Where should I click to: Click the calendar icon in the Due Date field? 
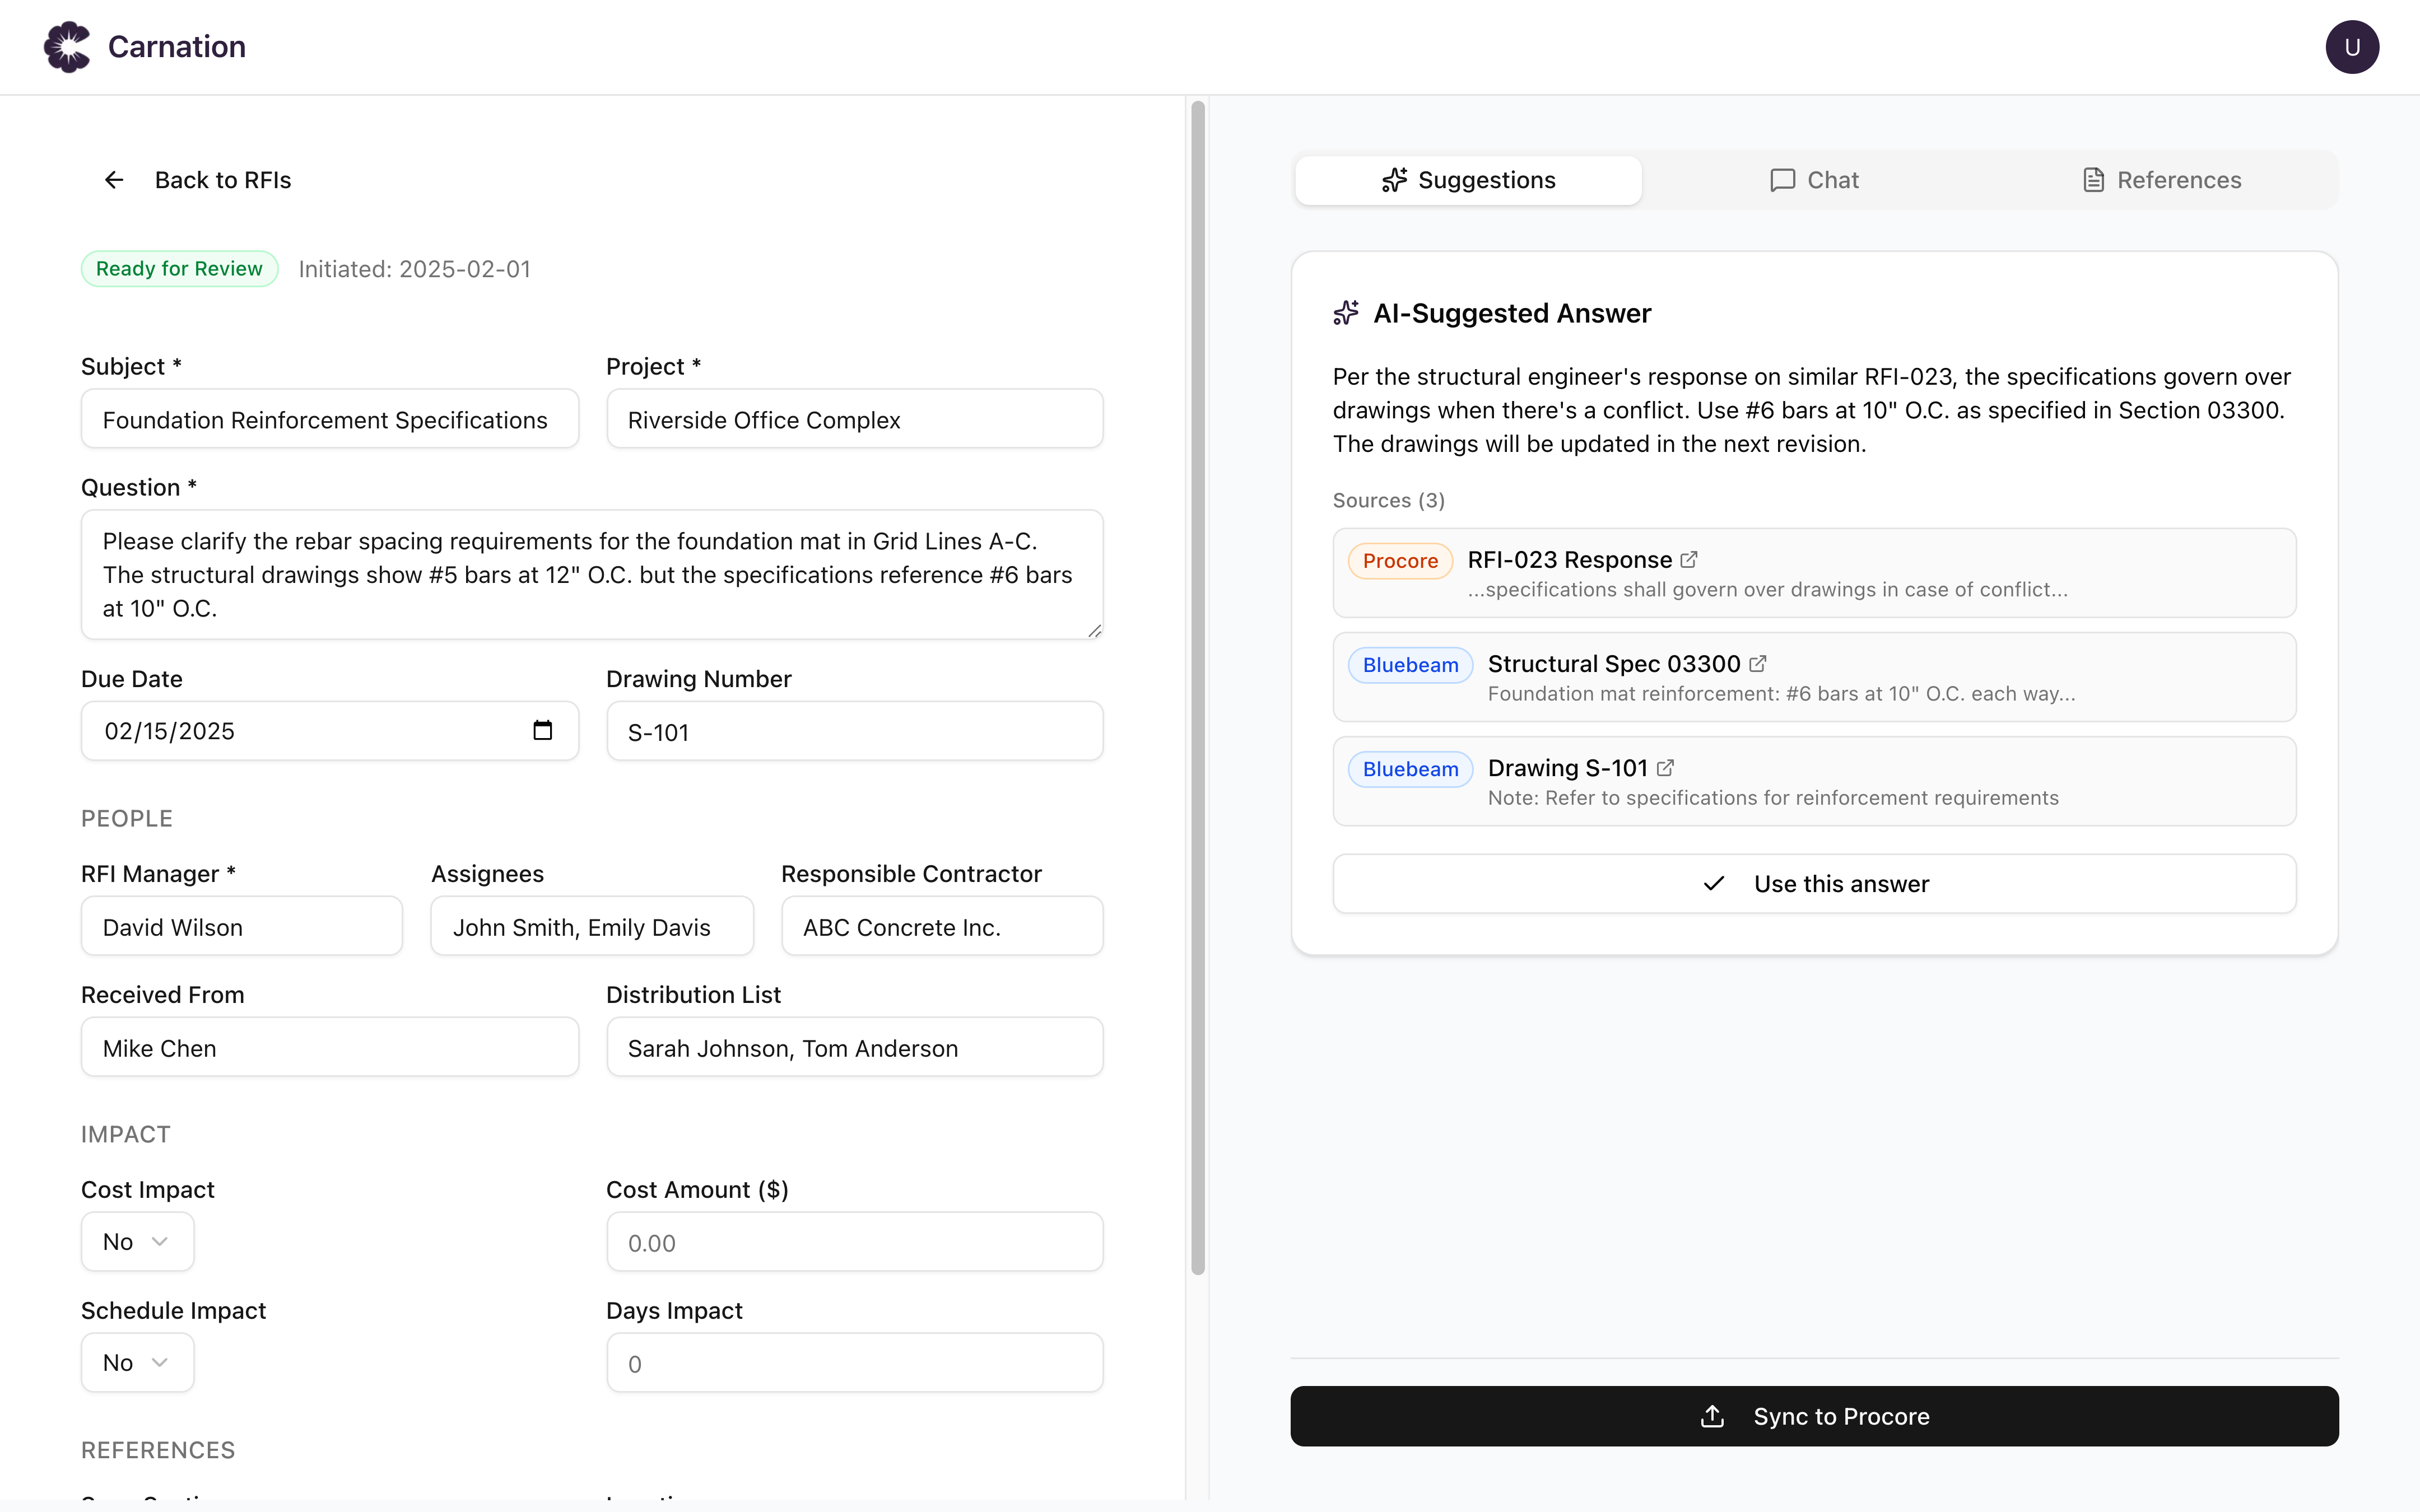pyautogui.click(x=543, y=731)
